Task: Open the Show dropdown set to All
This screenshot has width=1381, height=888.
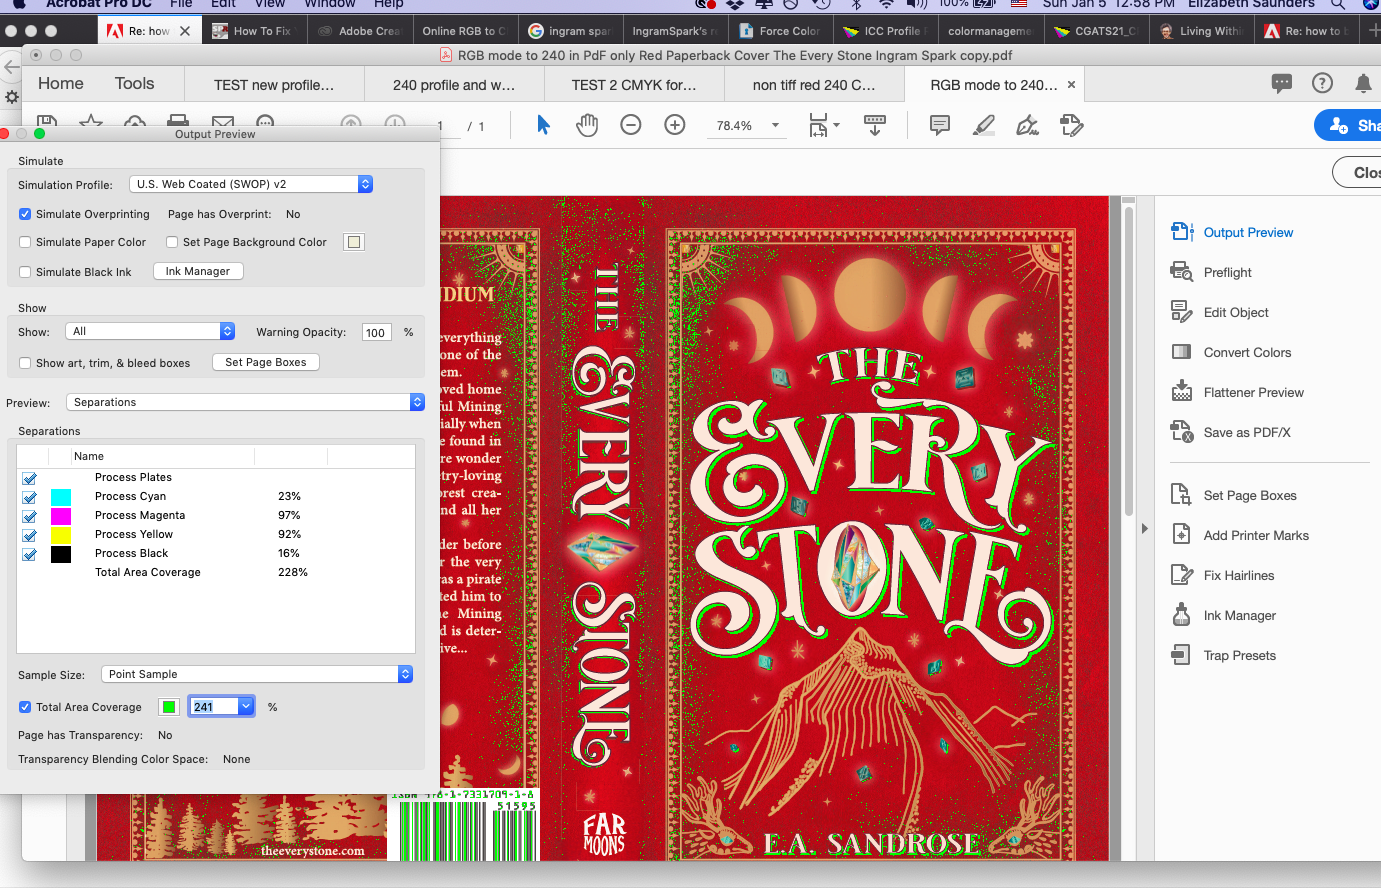Action: [150, 331]
